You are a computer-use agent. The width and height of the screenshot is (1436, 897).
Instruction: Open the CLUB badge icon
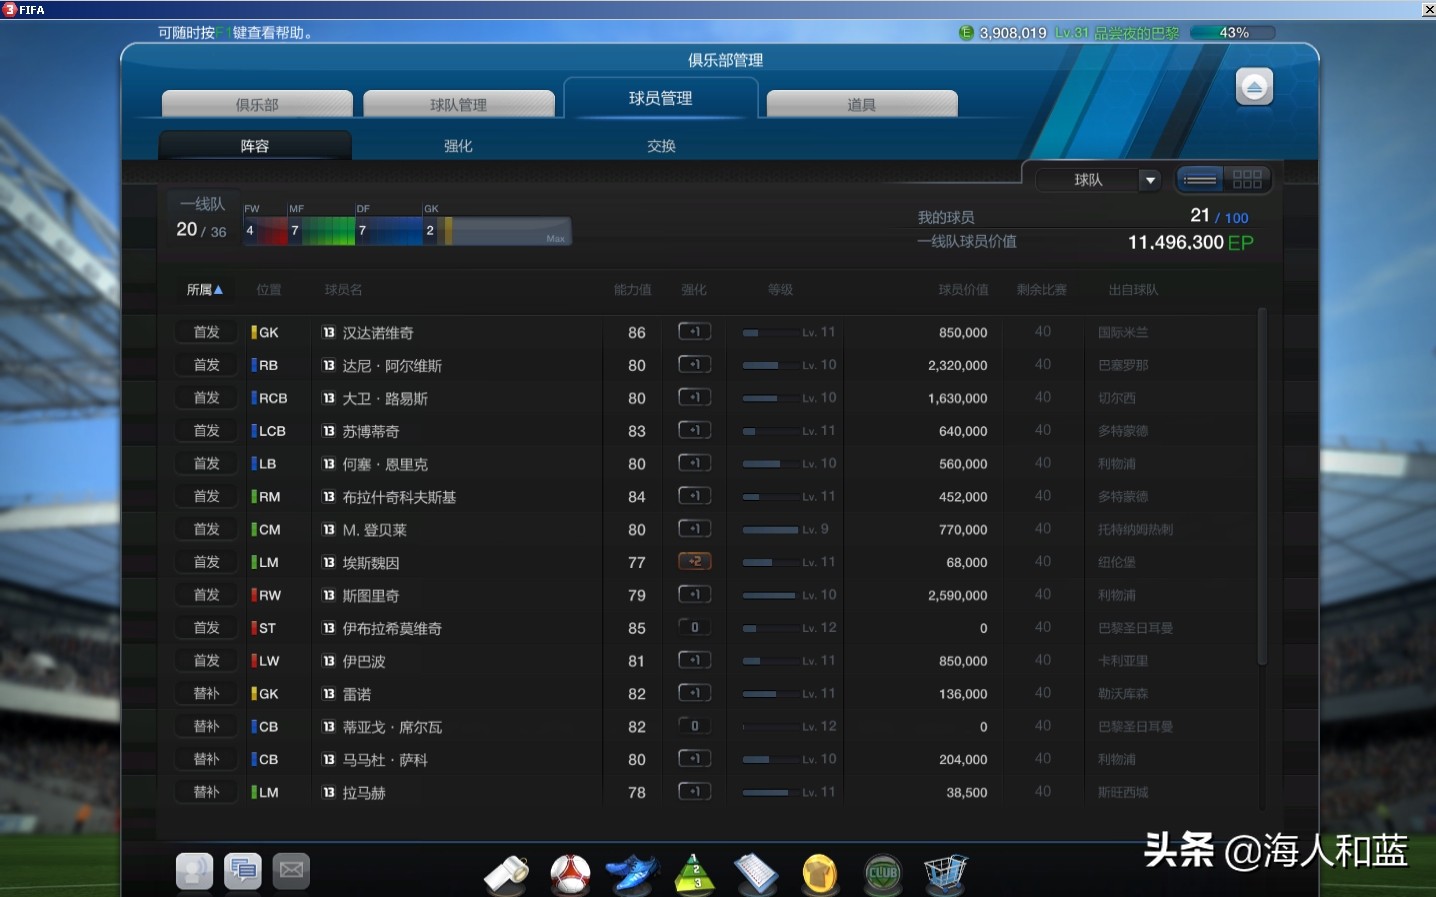tap(883, 872)
